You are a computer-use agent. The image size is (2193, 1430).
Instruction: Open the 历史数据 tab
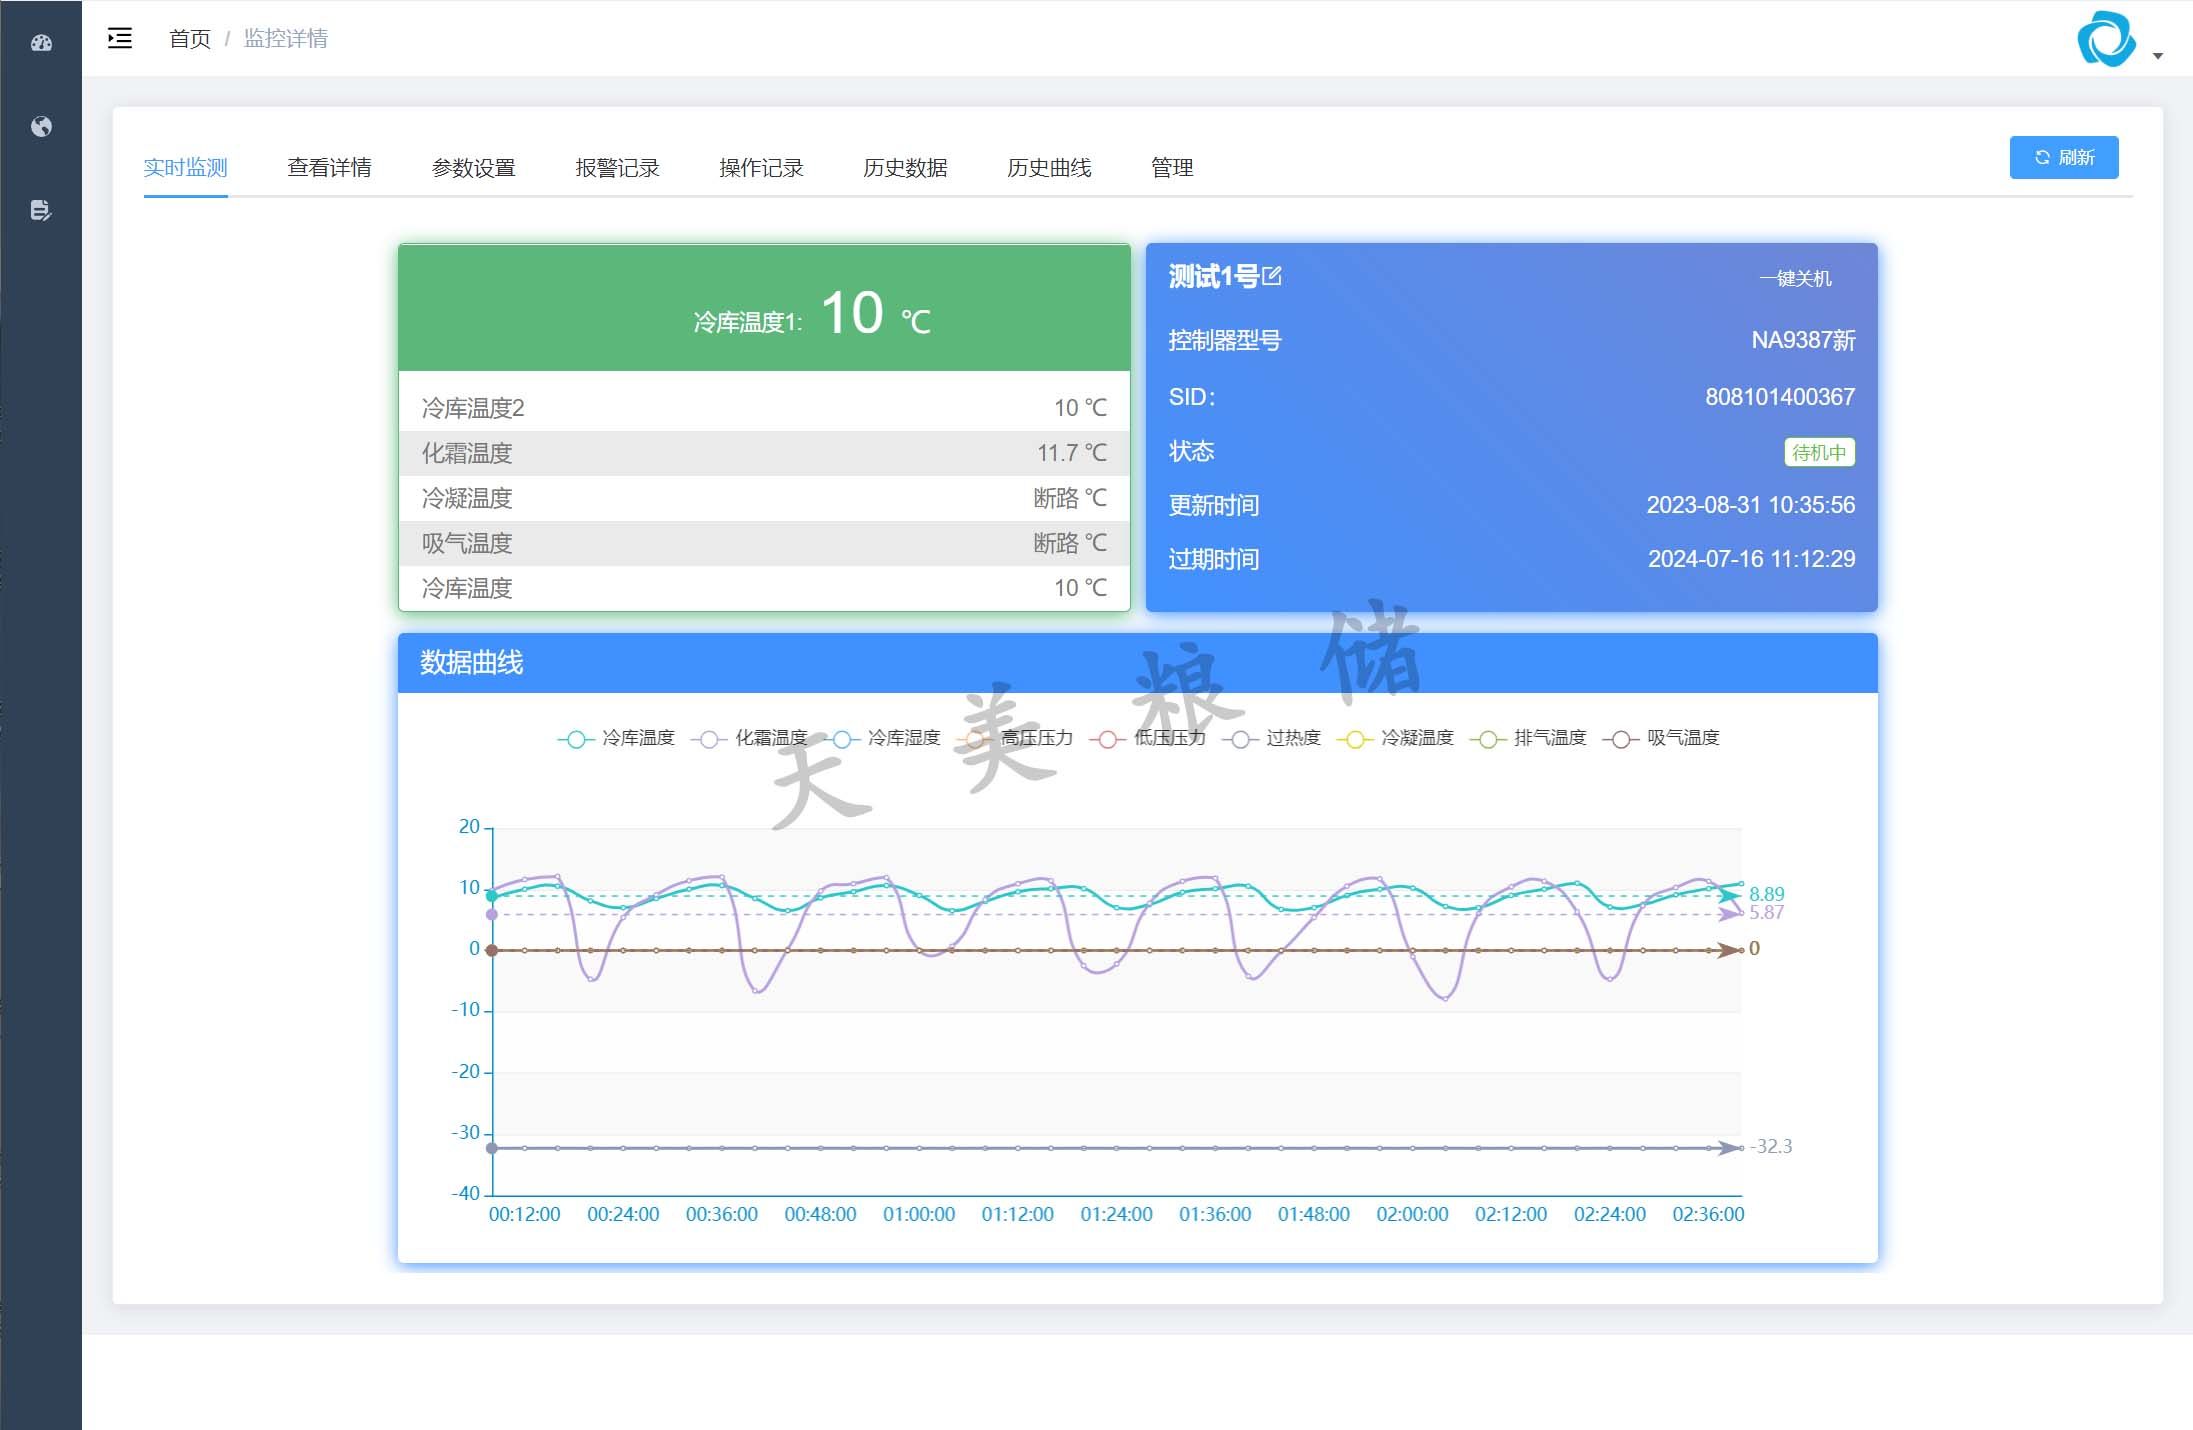pyautogui.click(x=906, y=167)
